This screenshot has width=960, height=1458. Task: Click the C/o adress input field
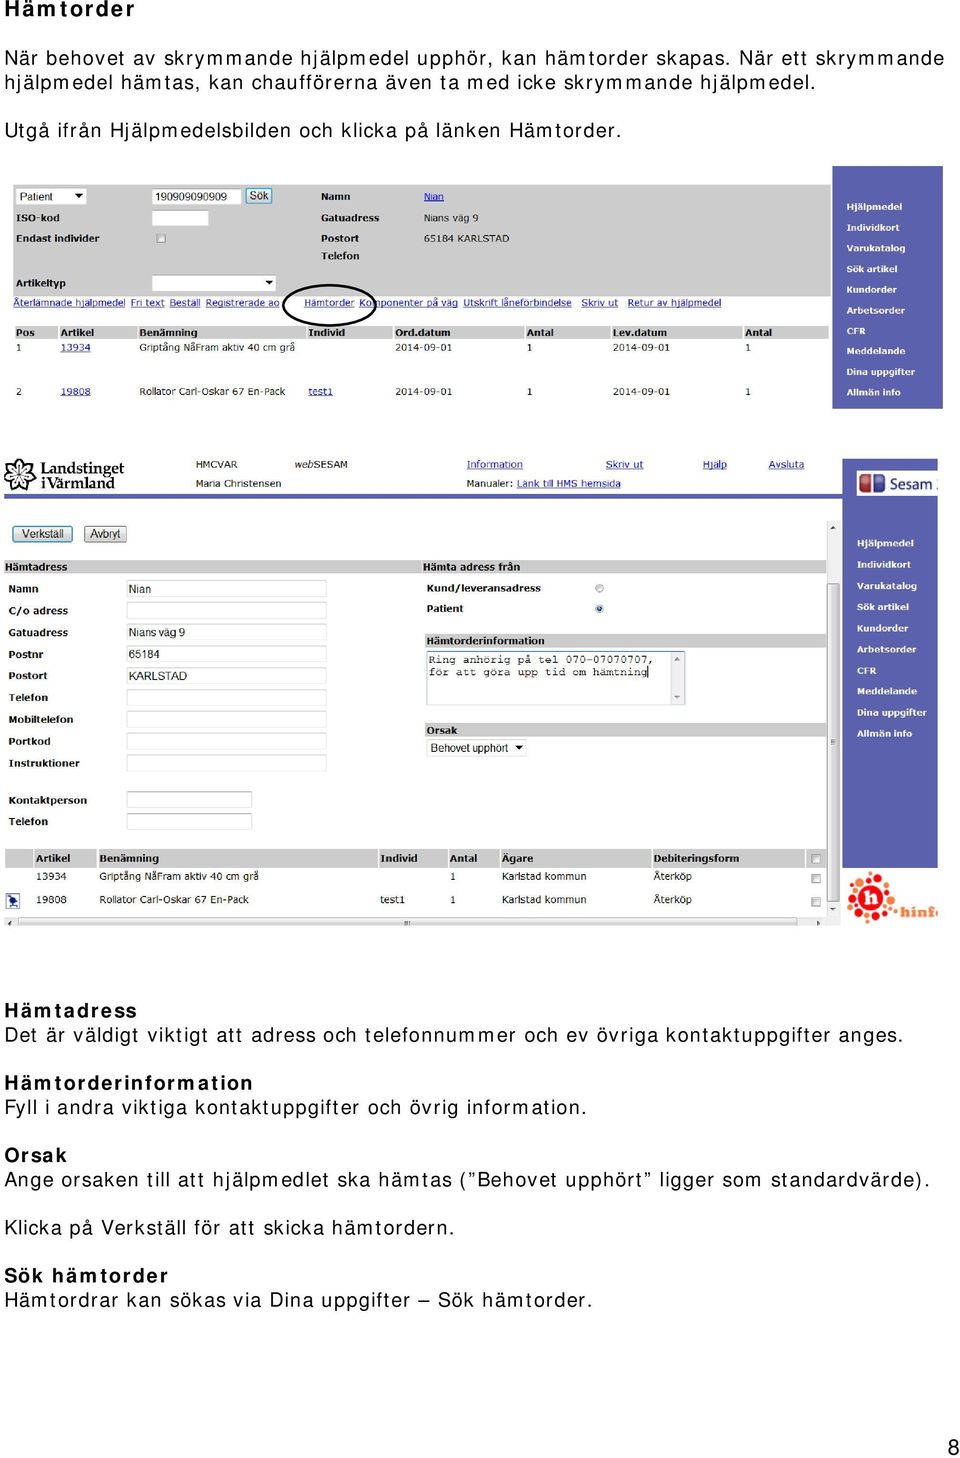tap(226, 611)
